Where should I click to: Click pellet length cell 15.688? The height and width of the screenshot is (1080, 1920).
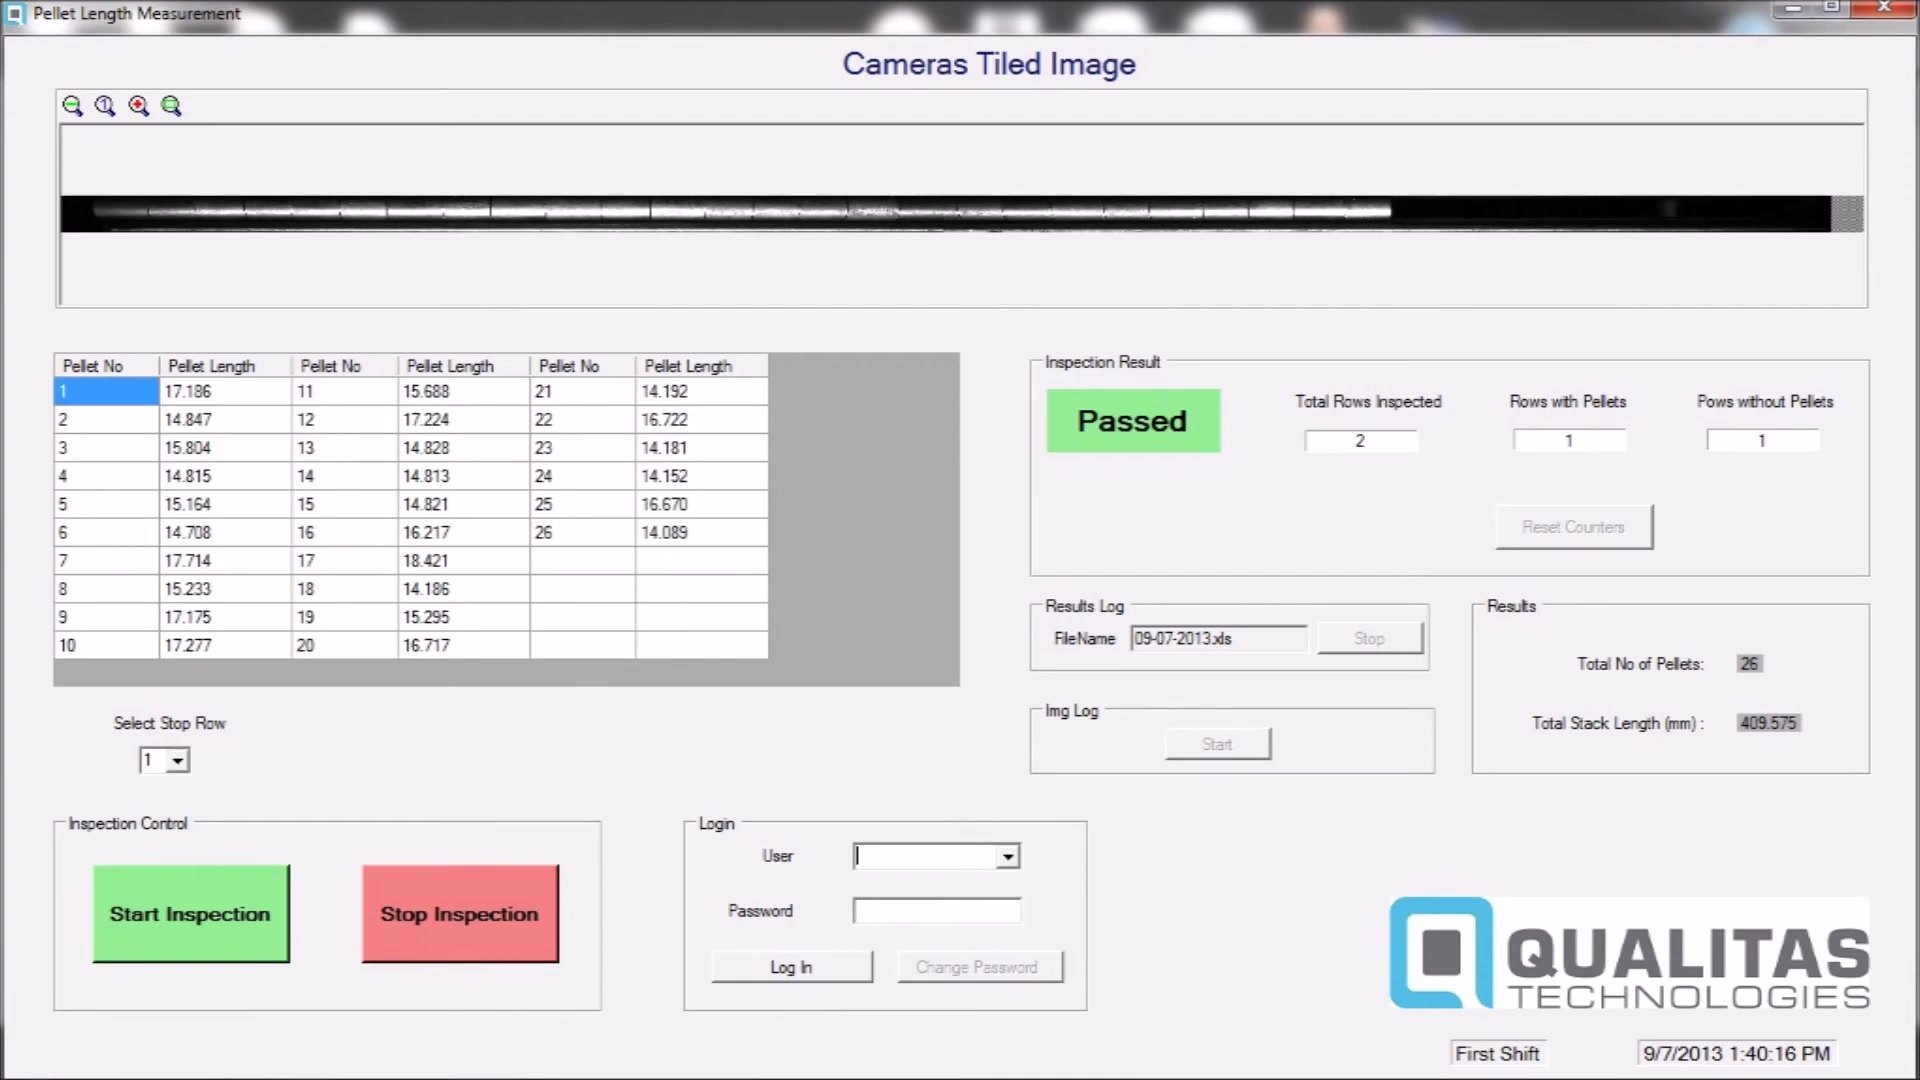(463, 392)
